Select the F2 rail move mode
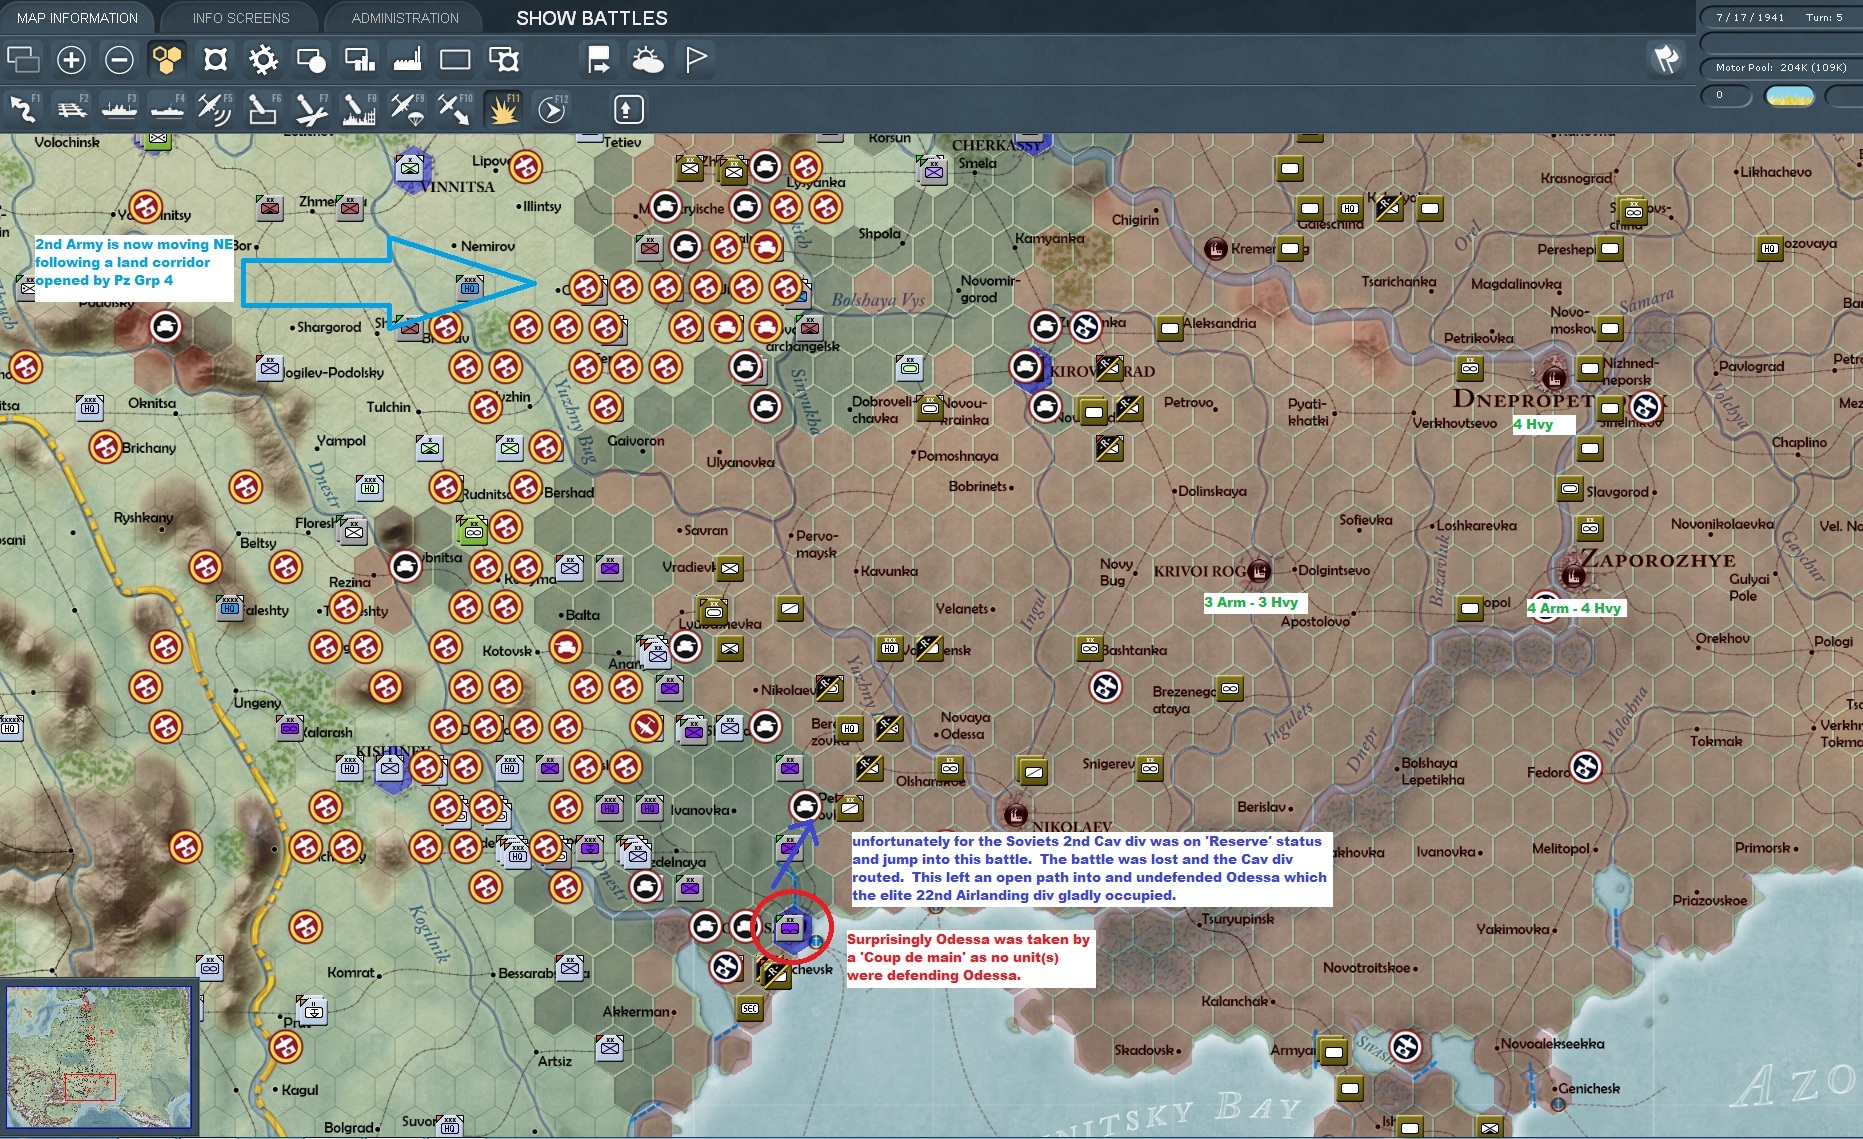The height and width of the screenshot is (1139, 1863). pyautogui.click(x=71, y=108)
